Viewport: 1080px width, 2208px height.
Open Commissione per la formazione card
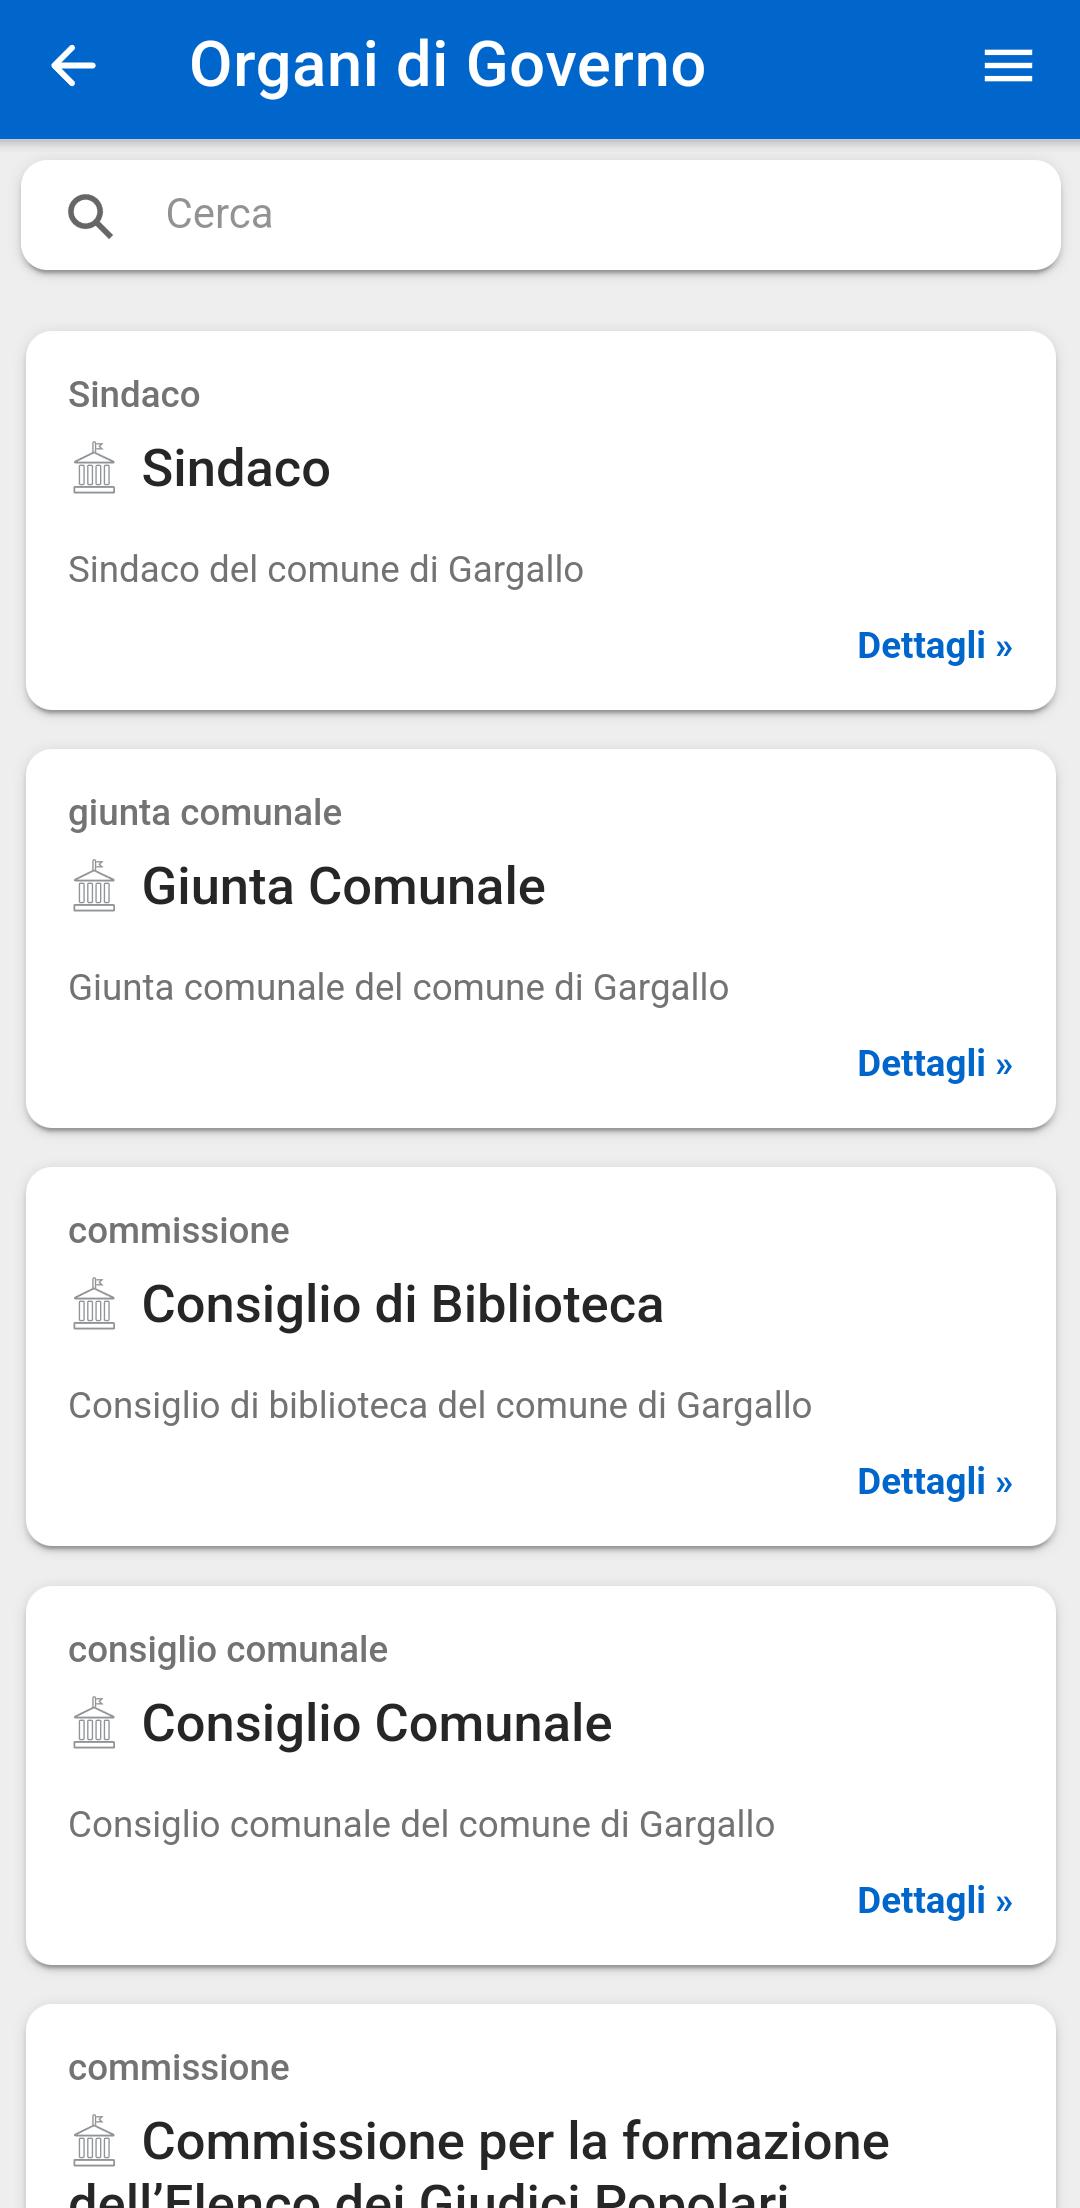click(541, 2107)
